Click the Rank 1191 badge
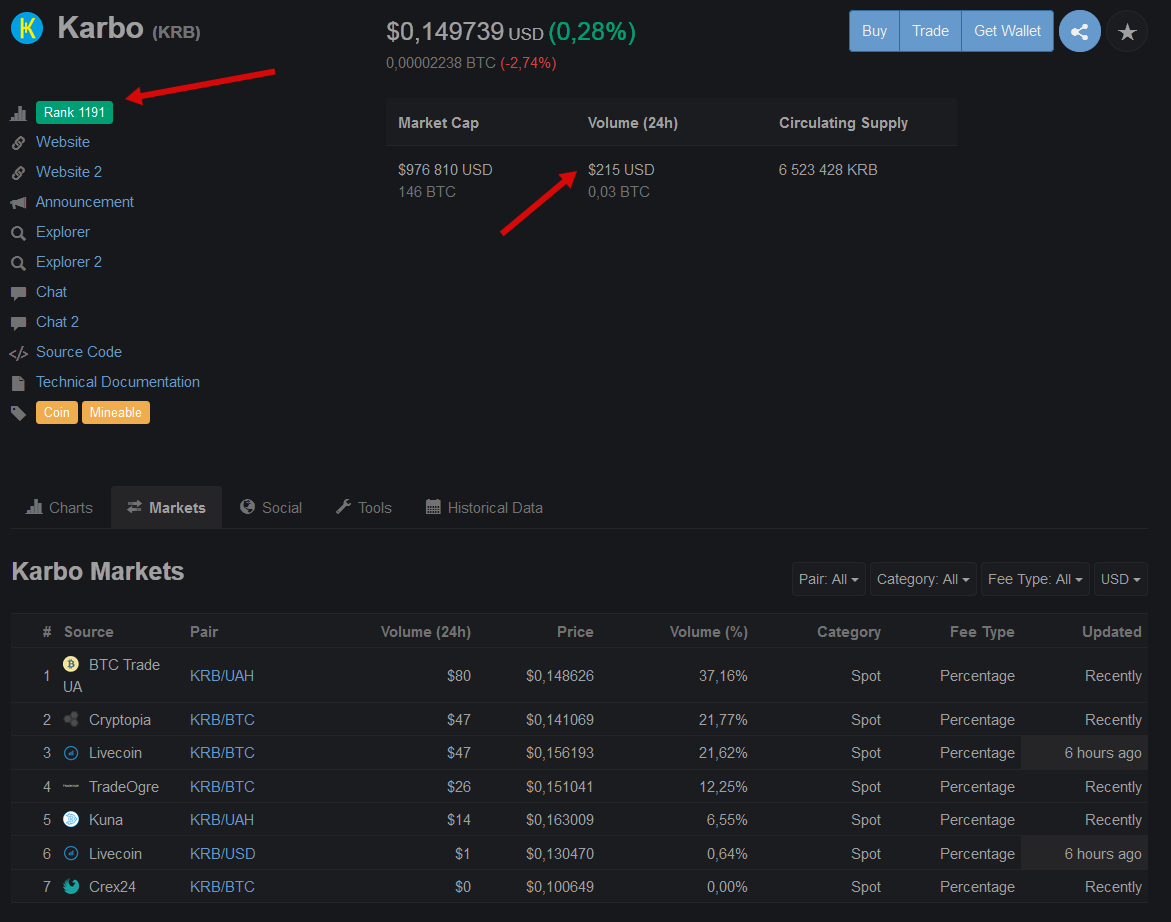 (75, 113)
